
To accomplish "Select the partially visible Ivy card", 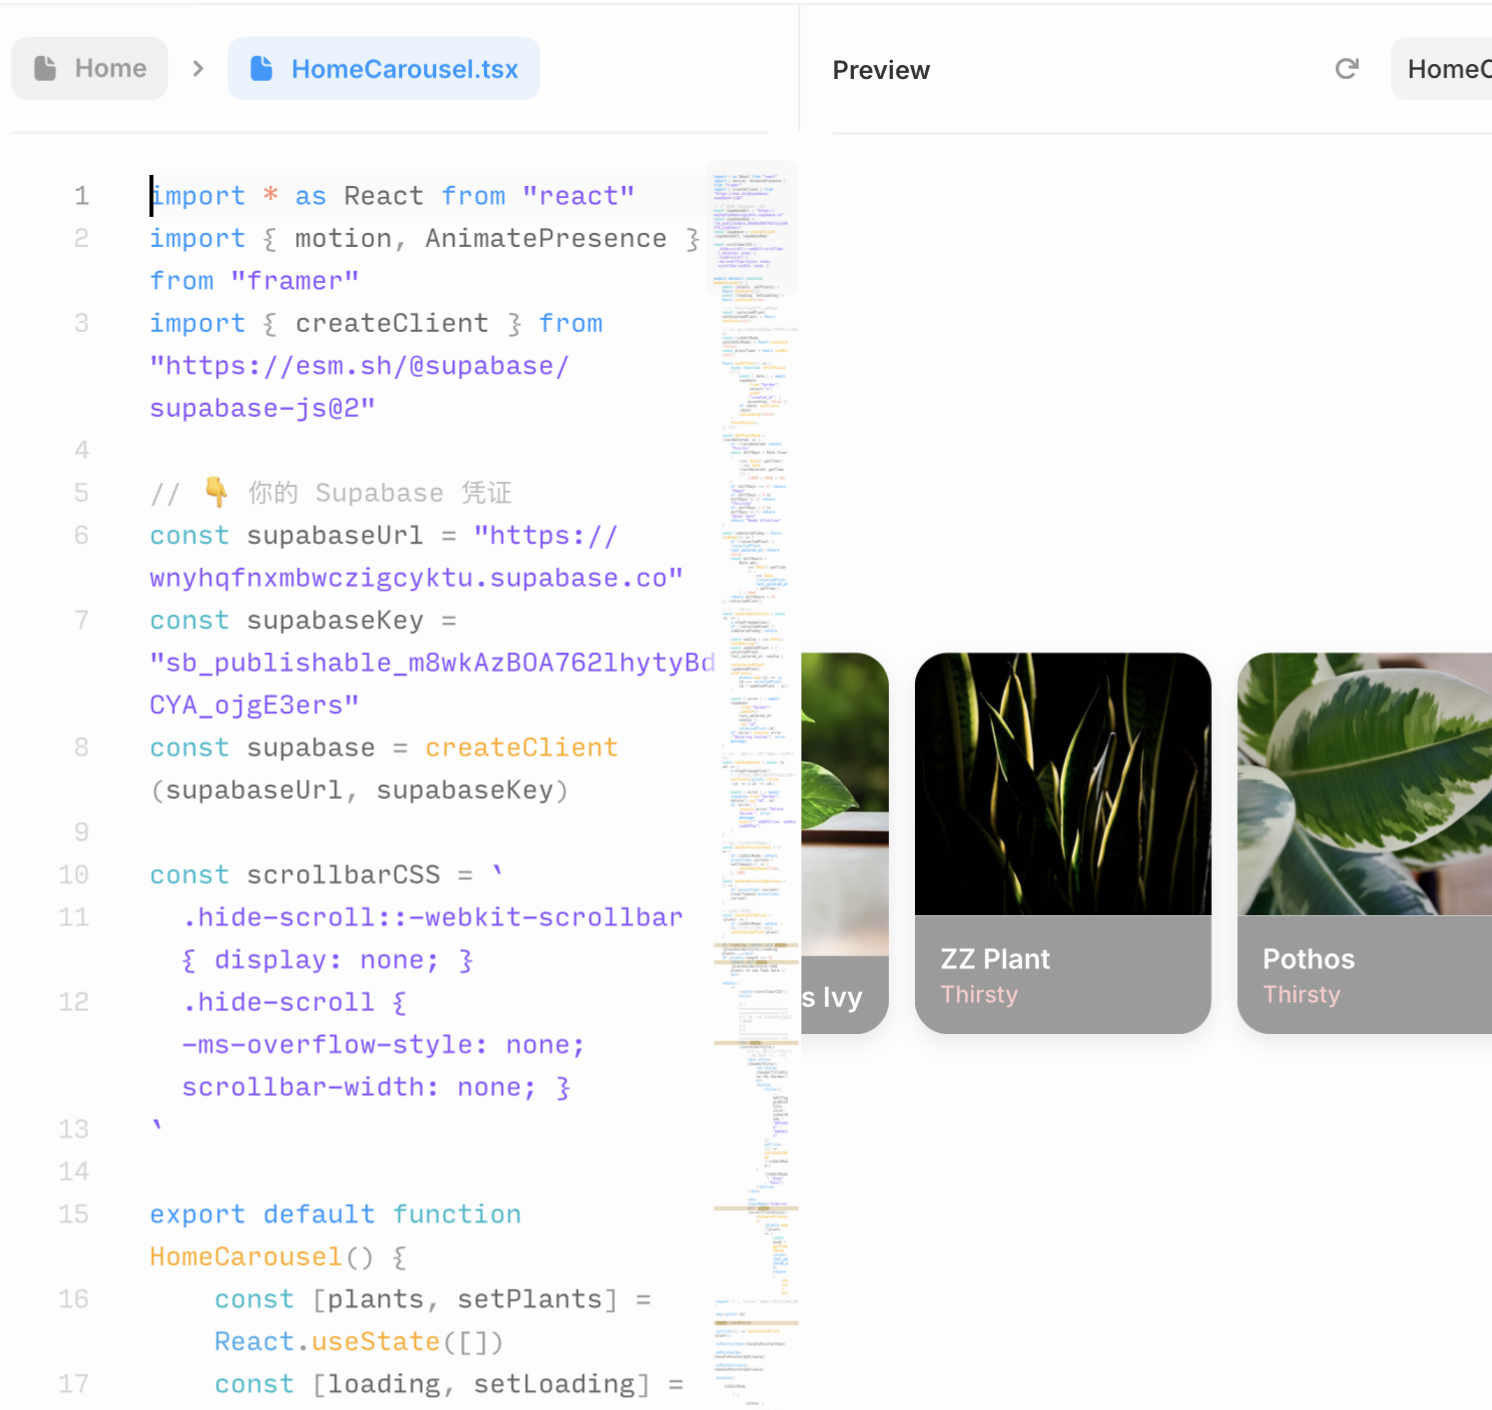I will point(845,843).
